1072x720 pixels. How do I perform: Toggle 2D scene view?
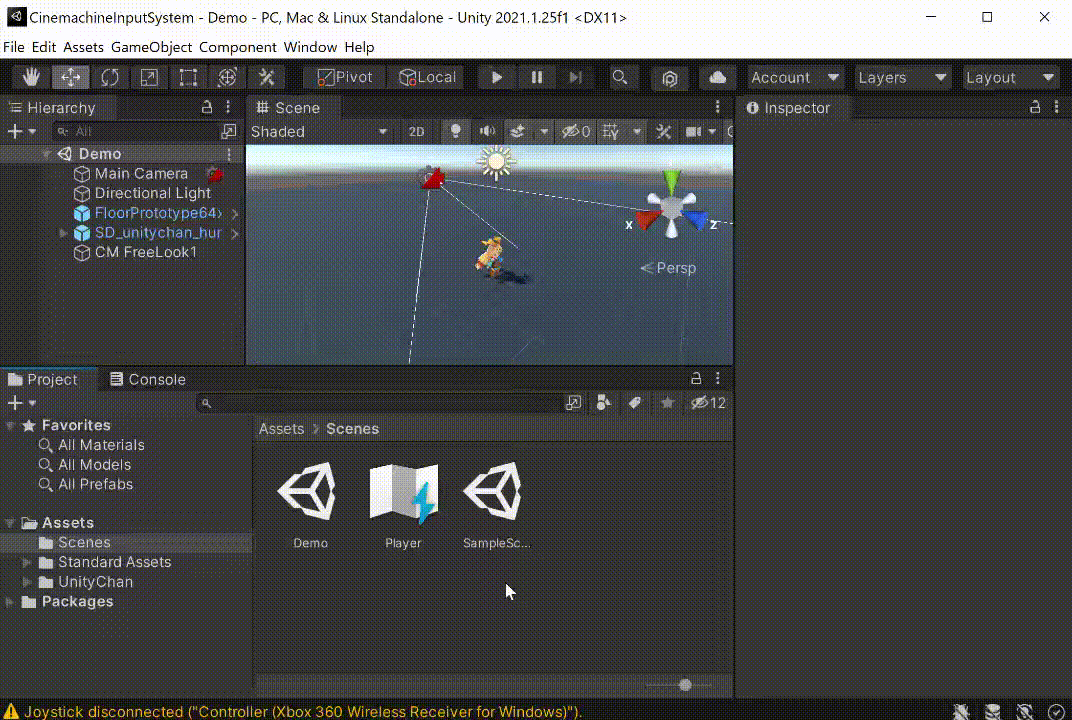coord(416,132)
